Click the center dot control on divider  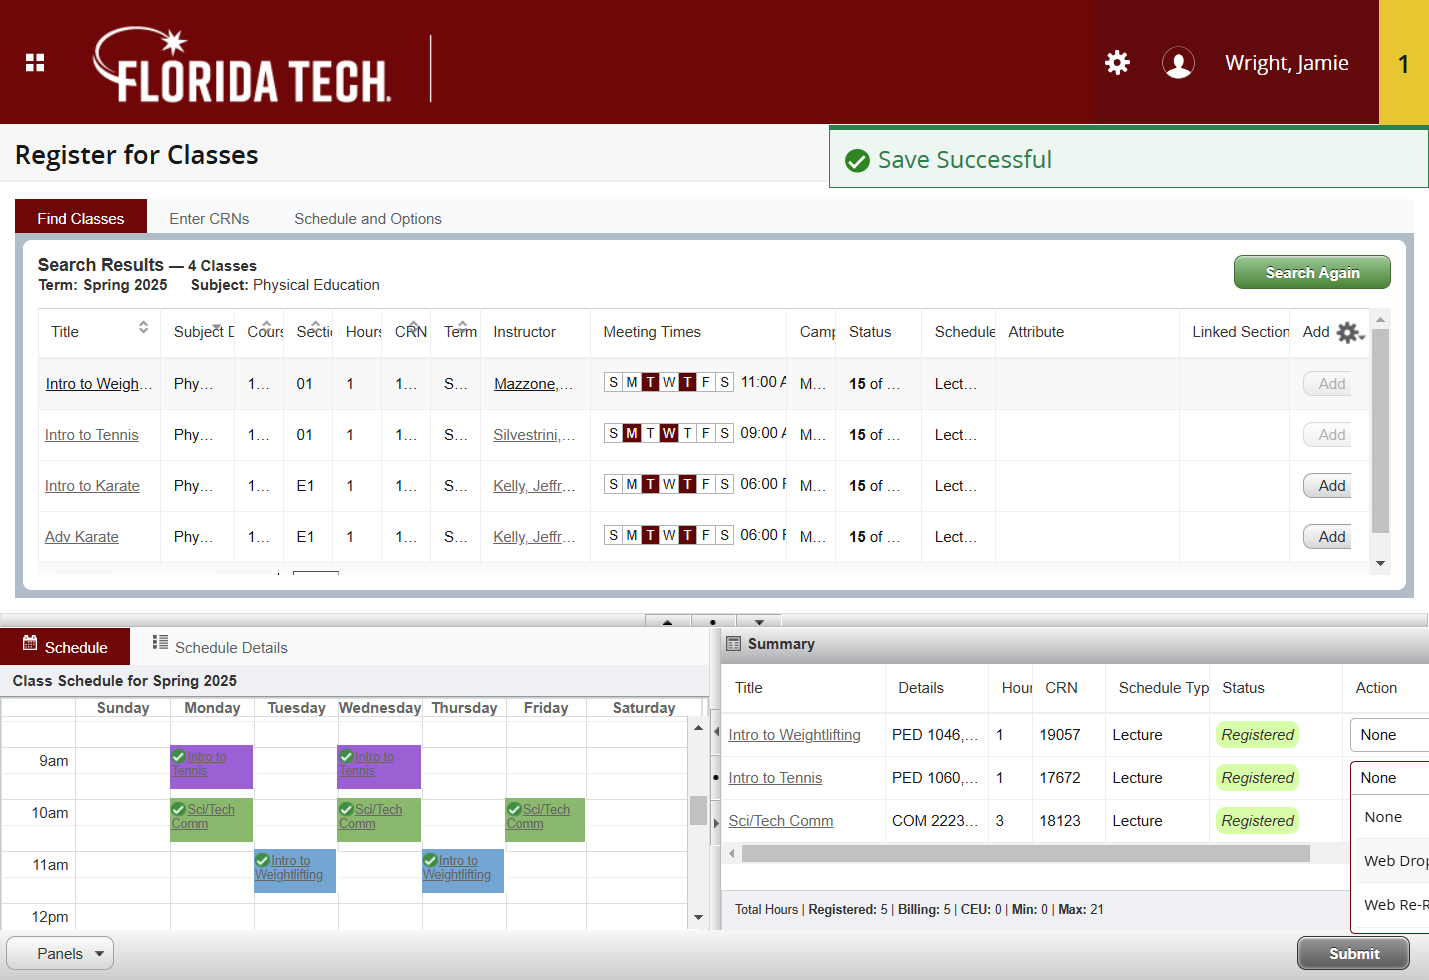coord(712,621)
